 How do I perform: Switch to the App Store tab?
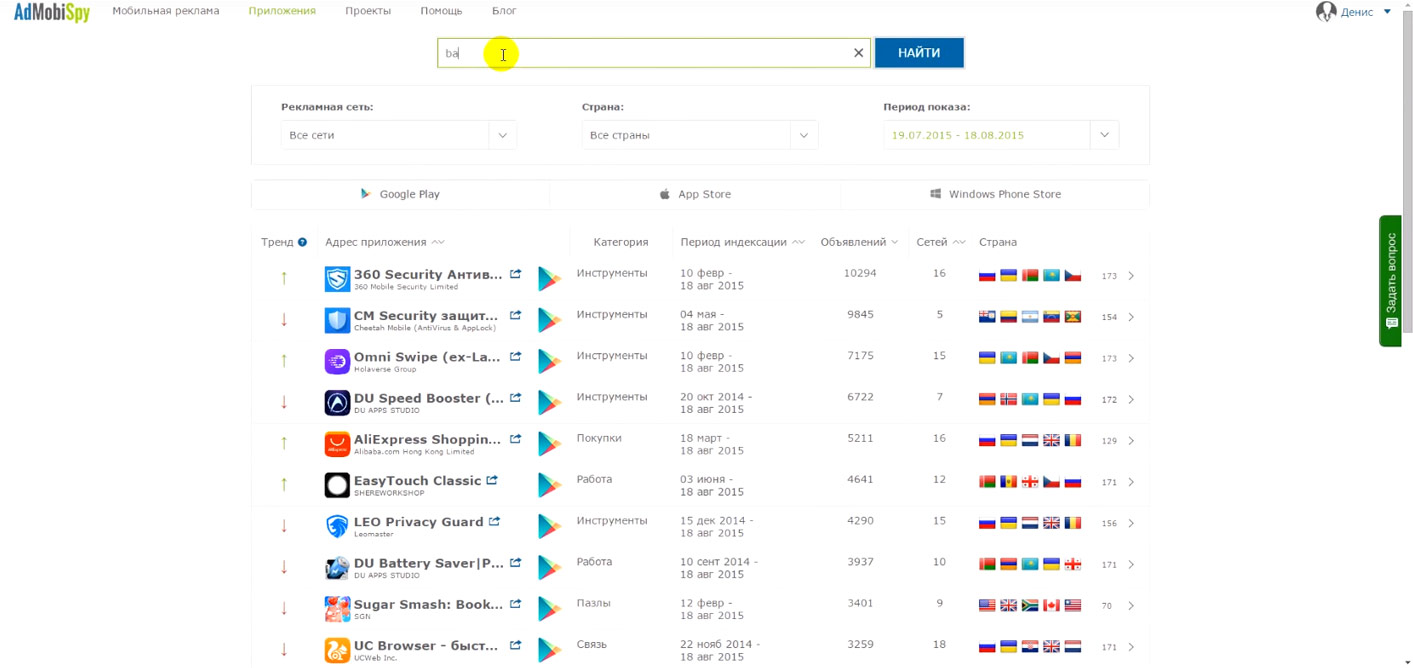pyautogui.click(x=695, y=194)
